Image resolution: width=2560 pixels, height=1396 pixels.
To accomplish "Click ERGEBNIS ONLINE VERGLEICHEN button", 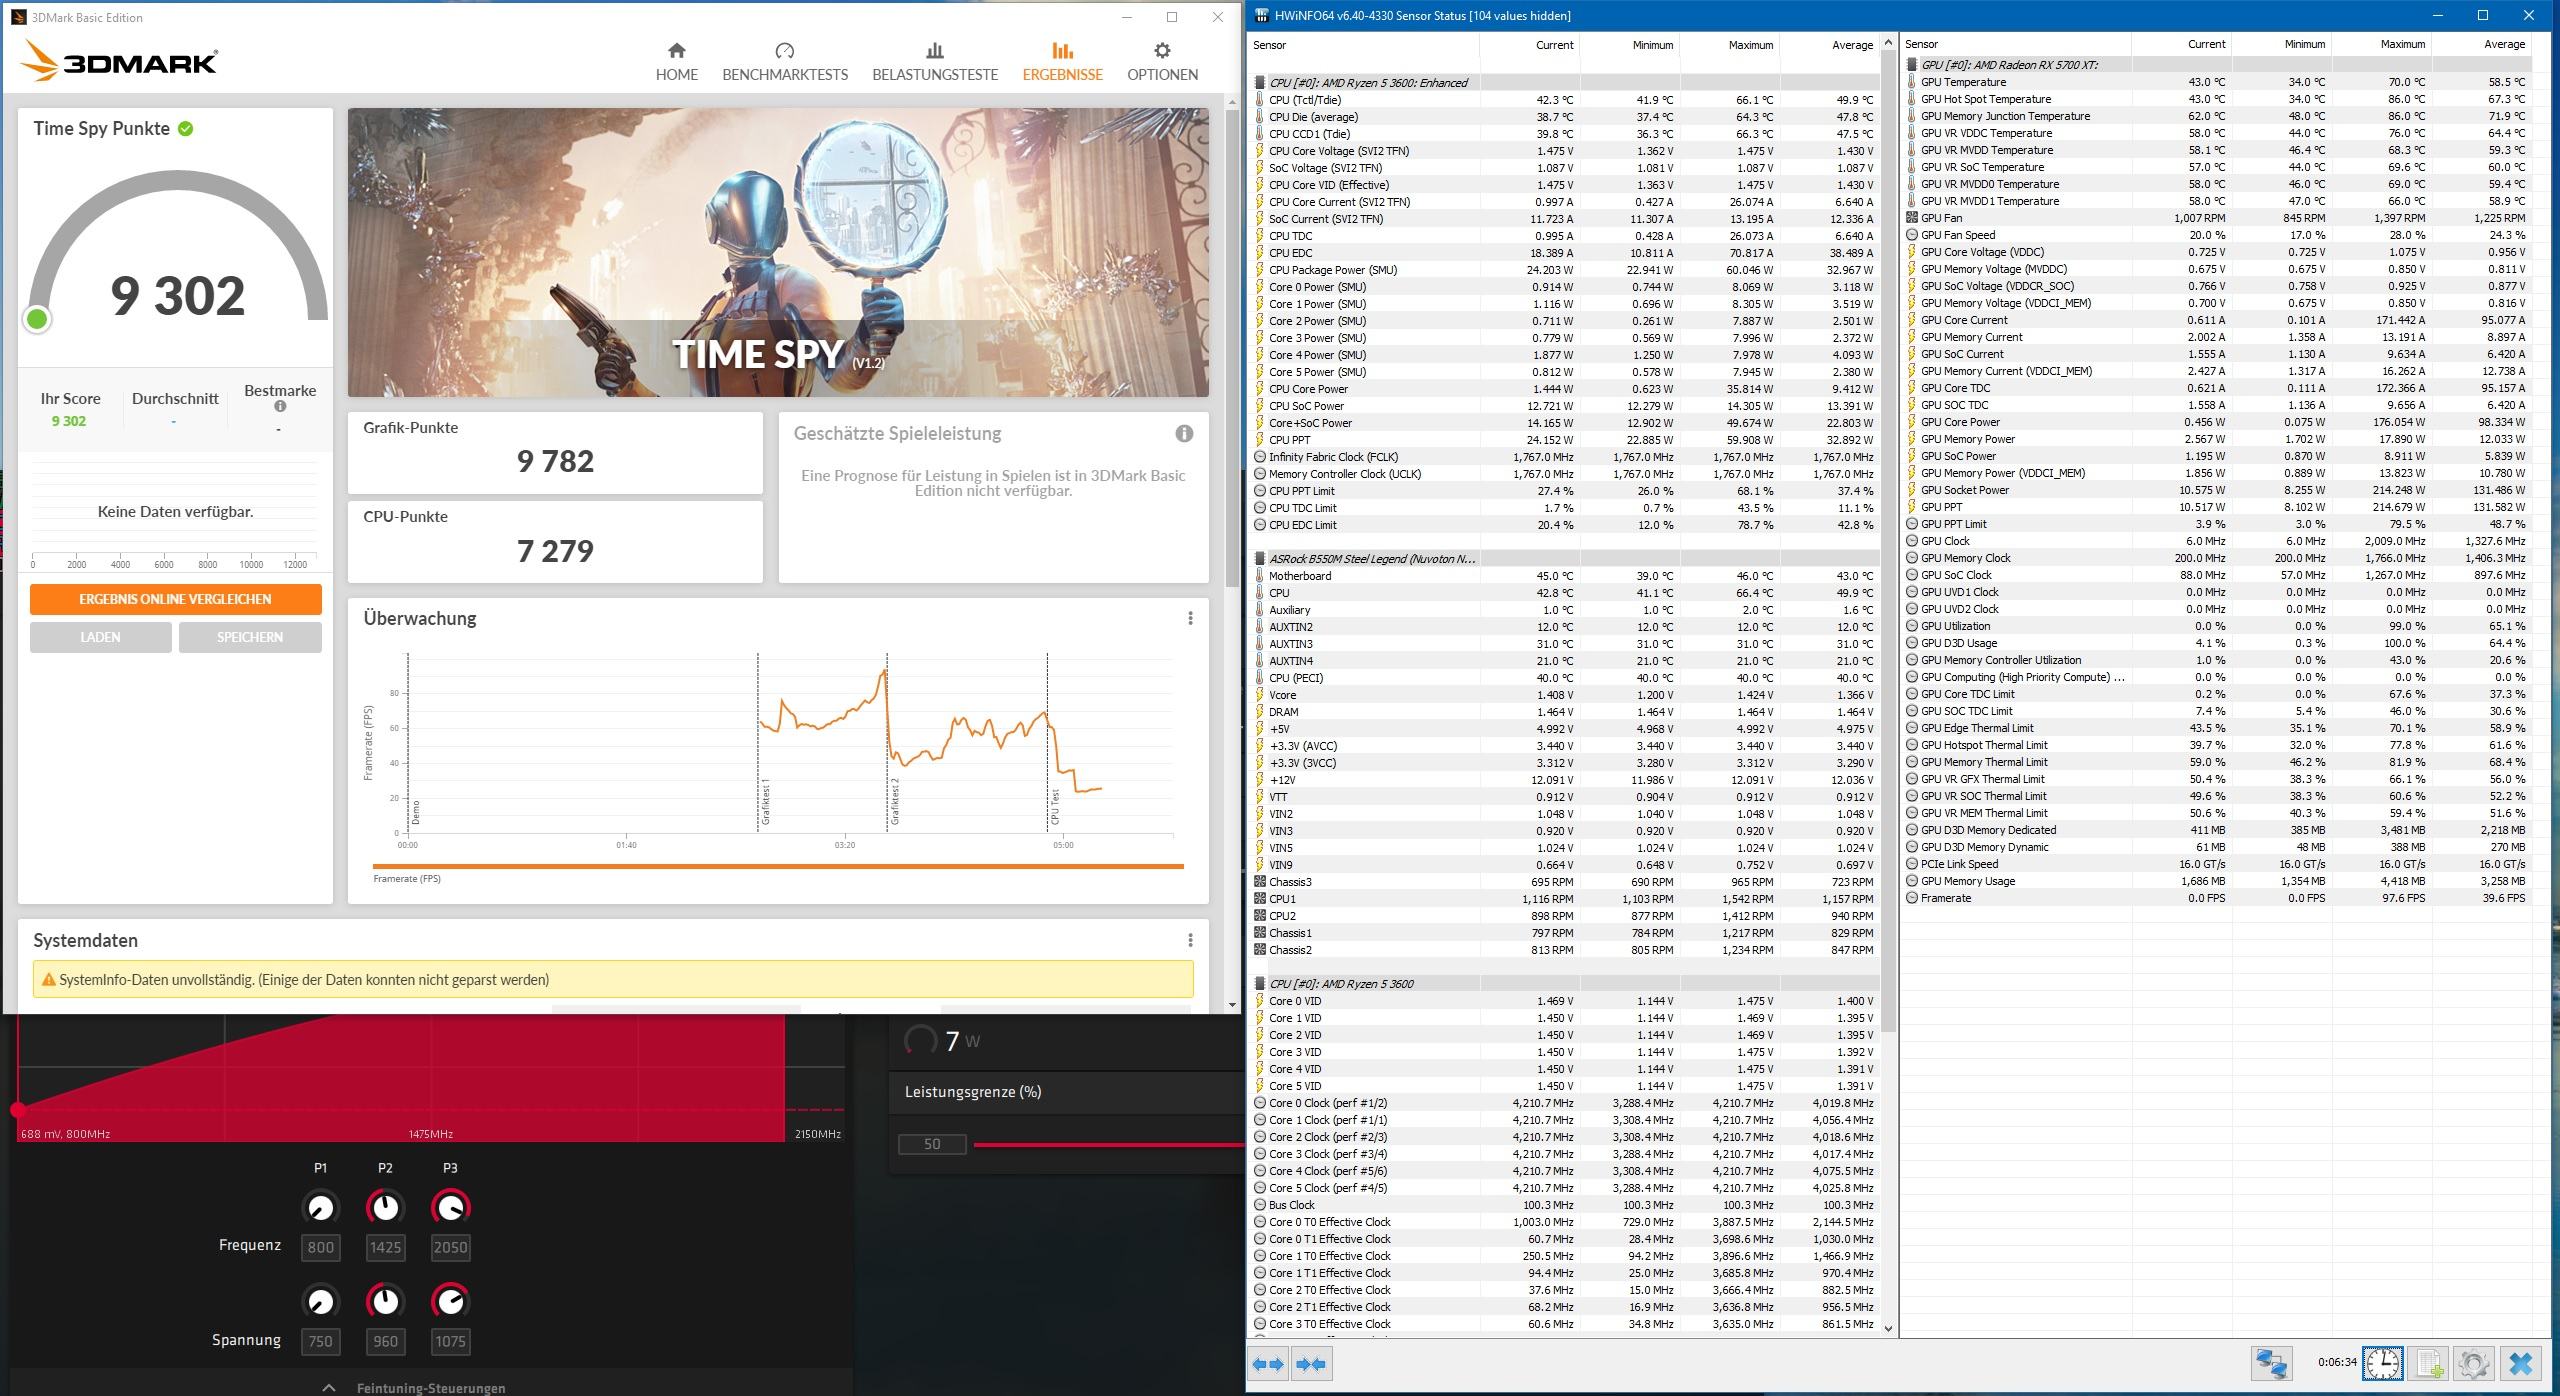I will click(x=175, y=599).
